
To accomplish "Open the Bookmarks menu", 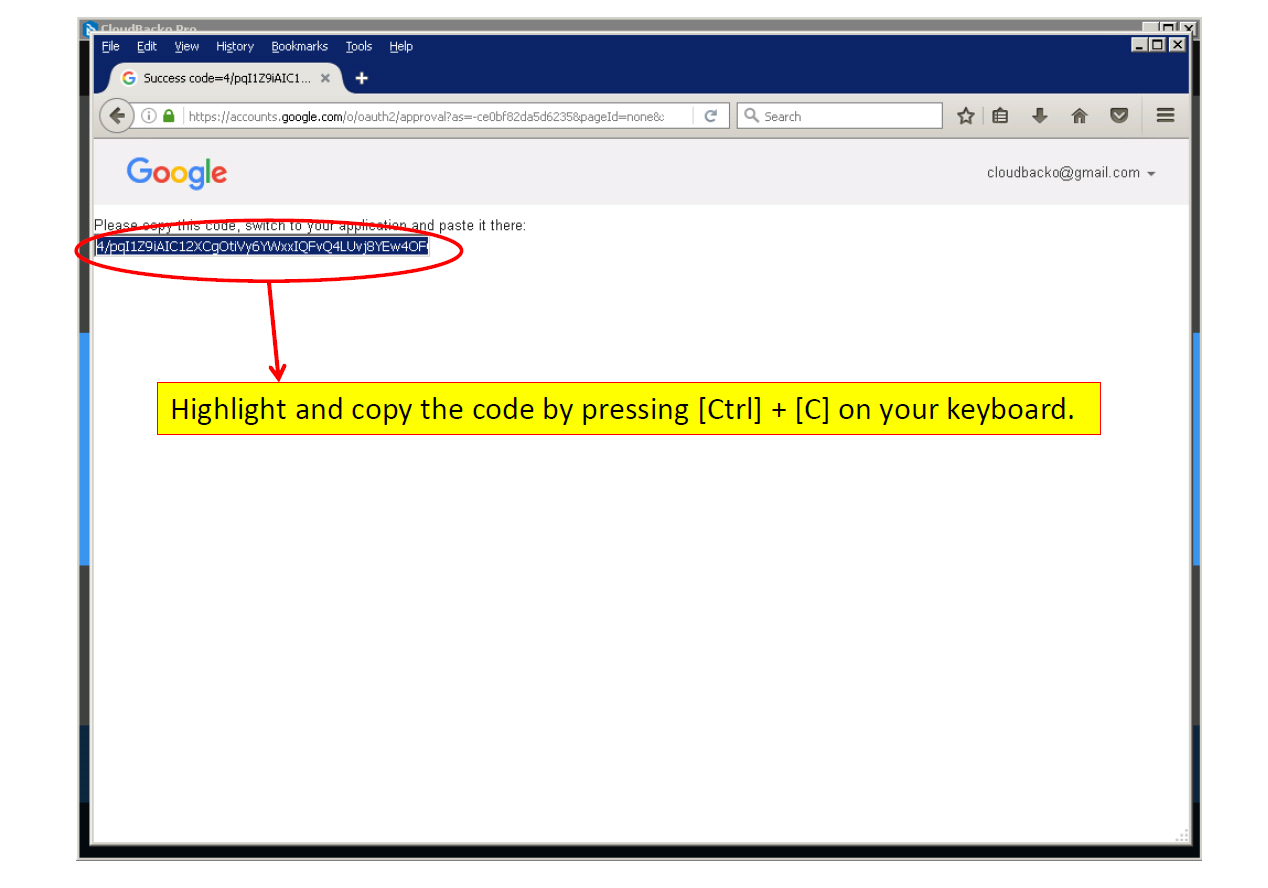I will coord(299,47).
